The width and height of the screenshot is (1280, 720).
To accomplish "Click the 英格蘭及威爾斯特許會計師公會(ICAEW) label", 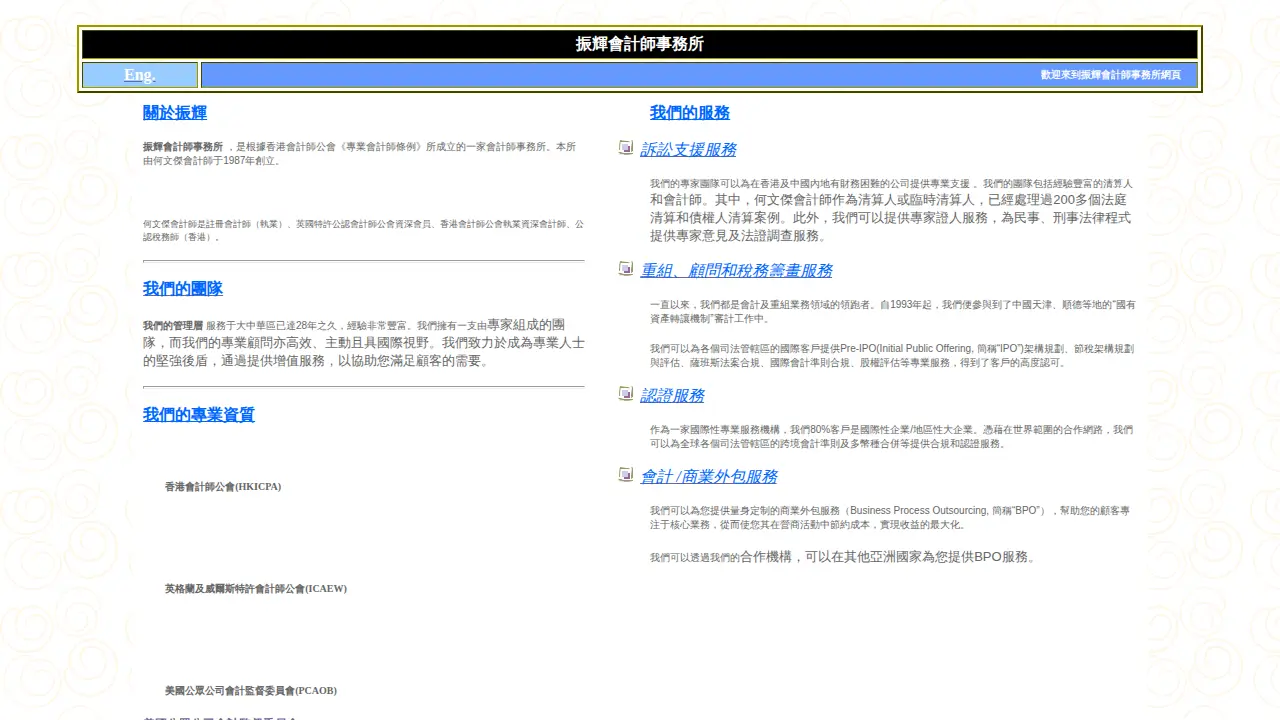I will point(256,589).
